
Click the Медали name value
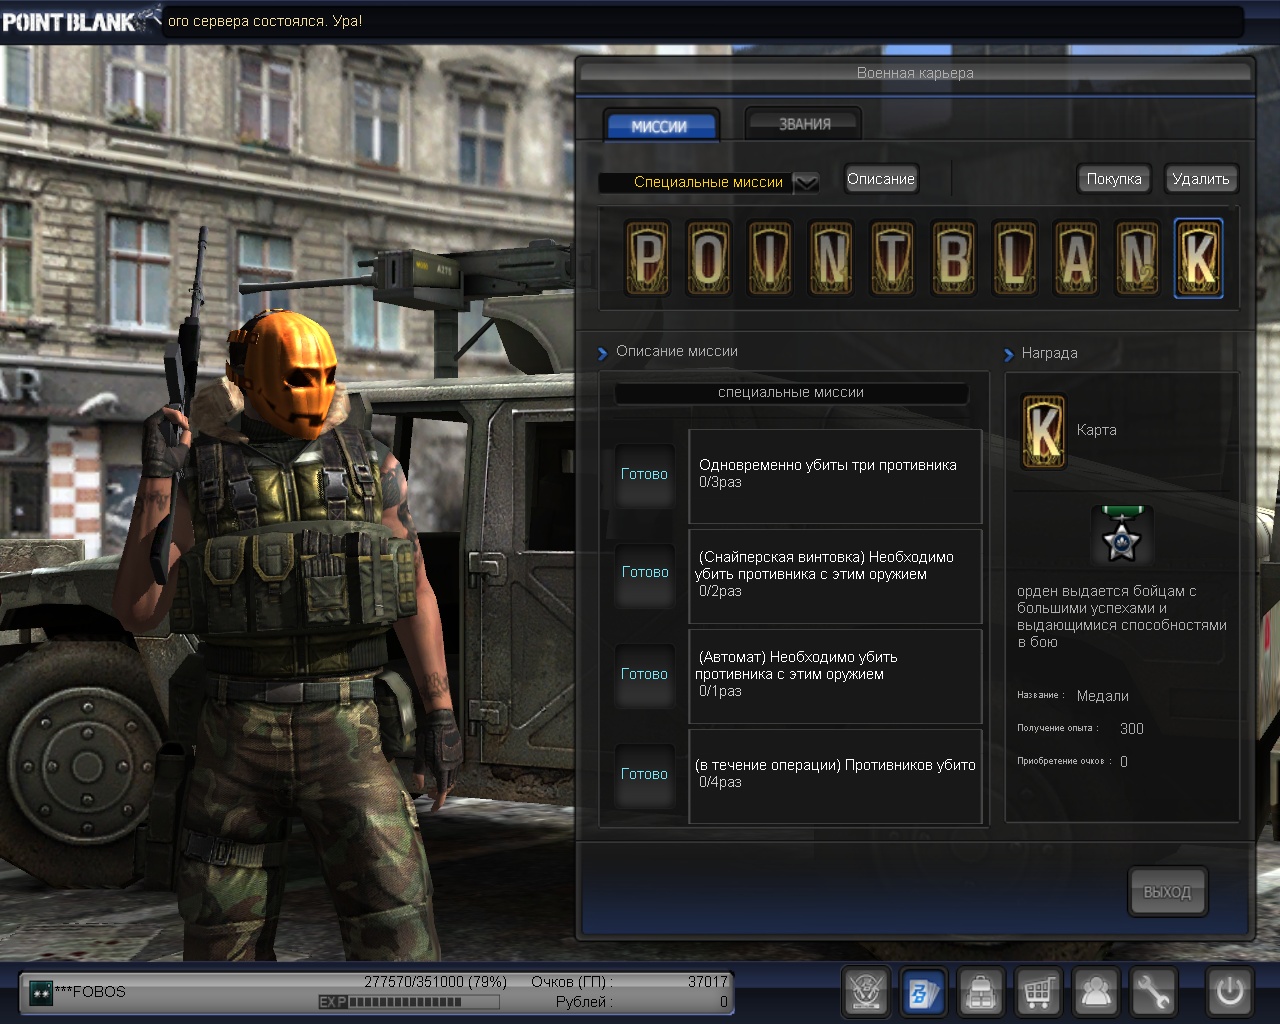(x=1103, y=696)
